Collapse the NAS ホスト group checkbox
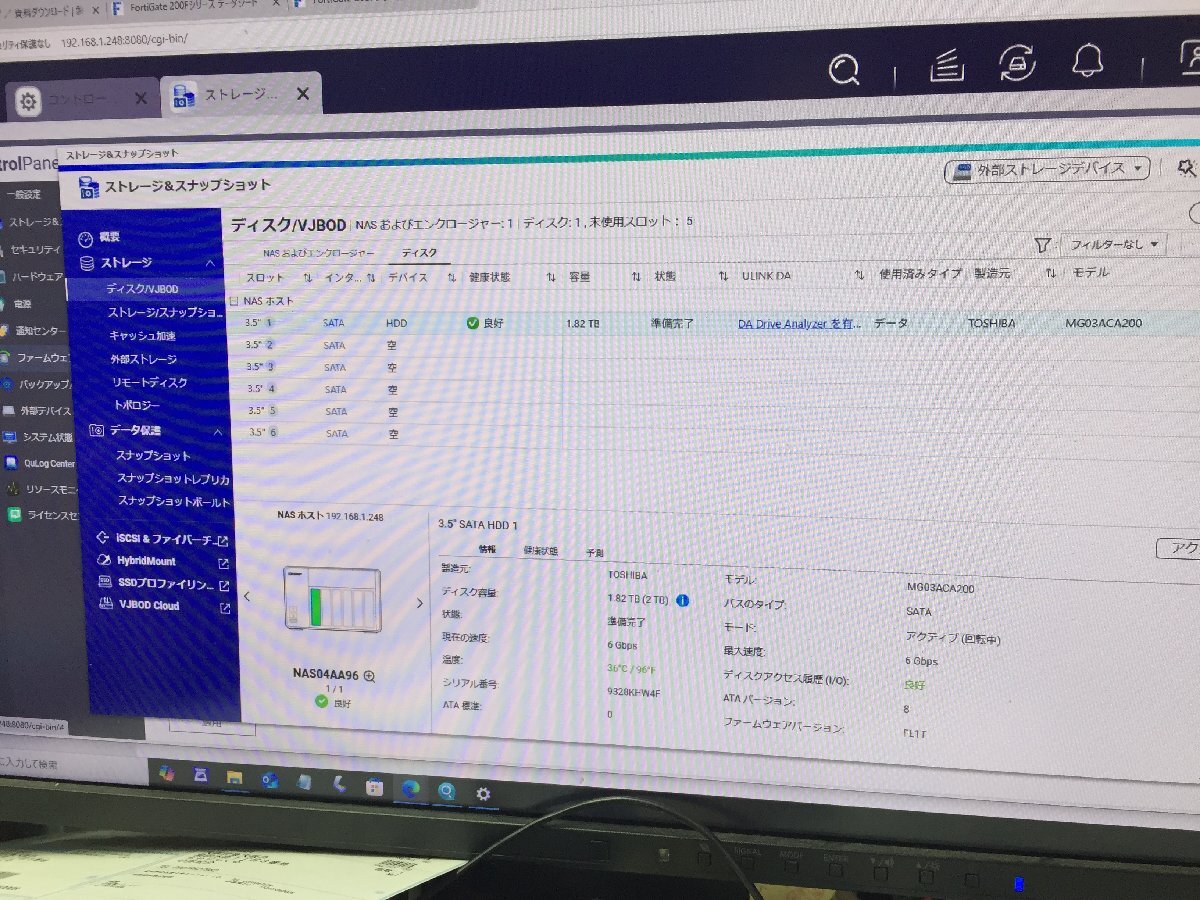 coord(234,300)
